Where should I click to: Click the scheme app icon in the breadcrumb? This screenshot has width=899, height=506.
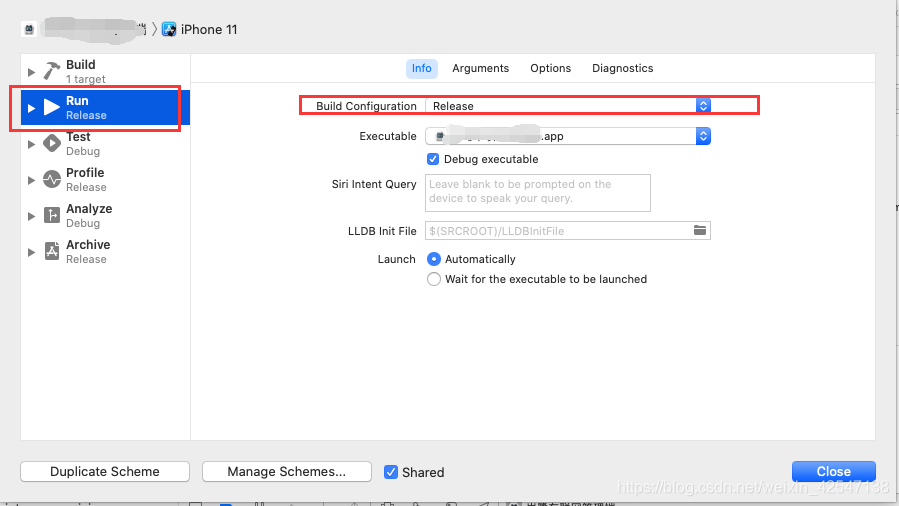click(29, 29)
